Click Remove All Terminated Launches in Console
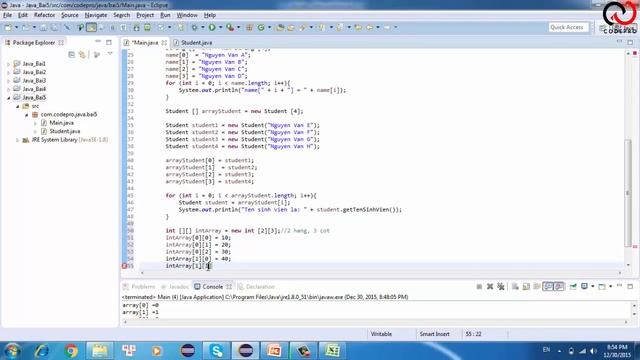 (501, 287)
